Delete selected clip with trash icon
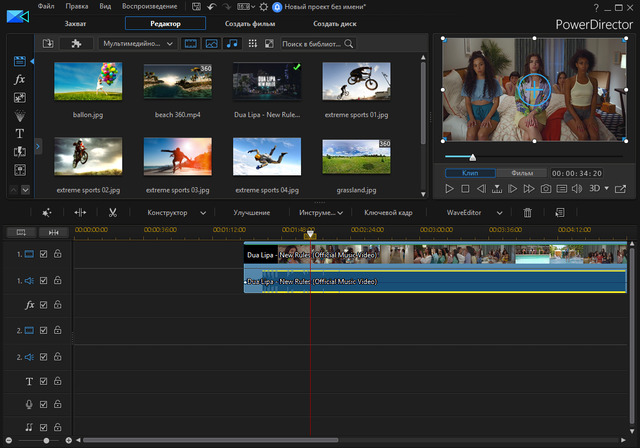The width and height of the screenshot is (640, 448). 528,213
